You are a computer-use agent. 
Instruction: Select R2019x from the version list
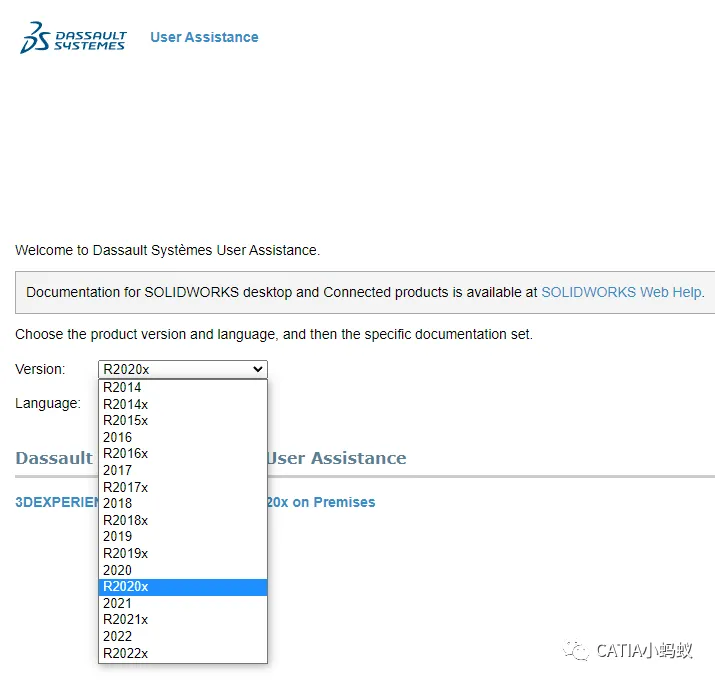(x=182, y=553)
